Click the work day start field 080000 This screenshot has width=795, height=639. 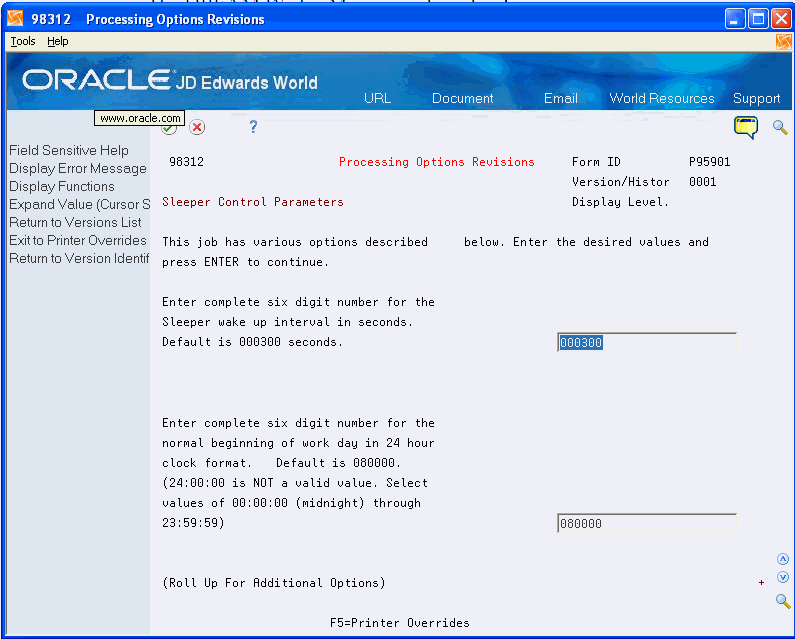pos(646,523)
